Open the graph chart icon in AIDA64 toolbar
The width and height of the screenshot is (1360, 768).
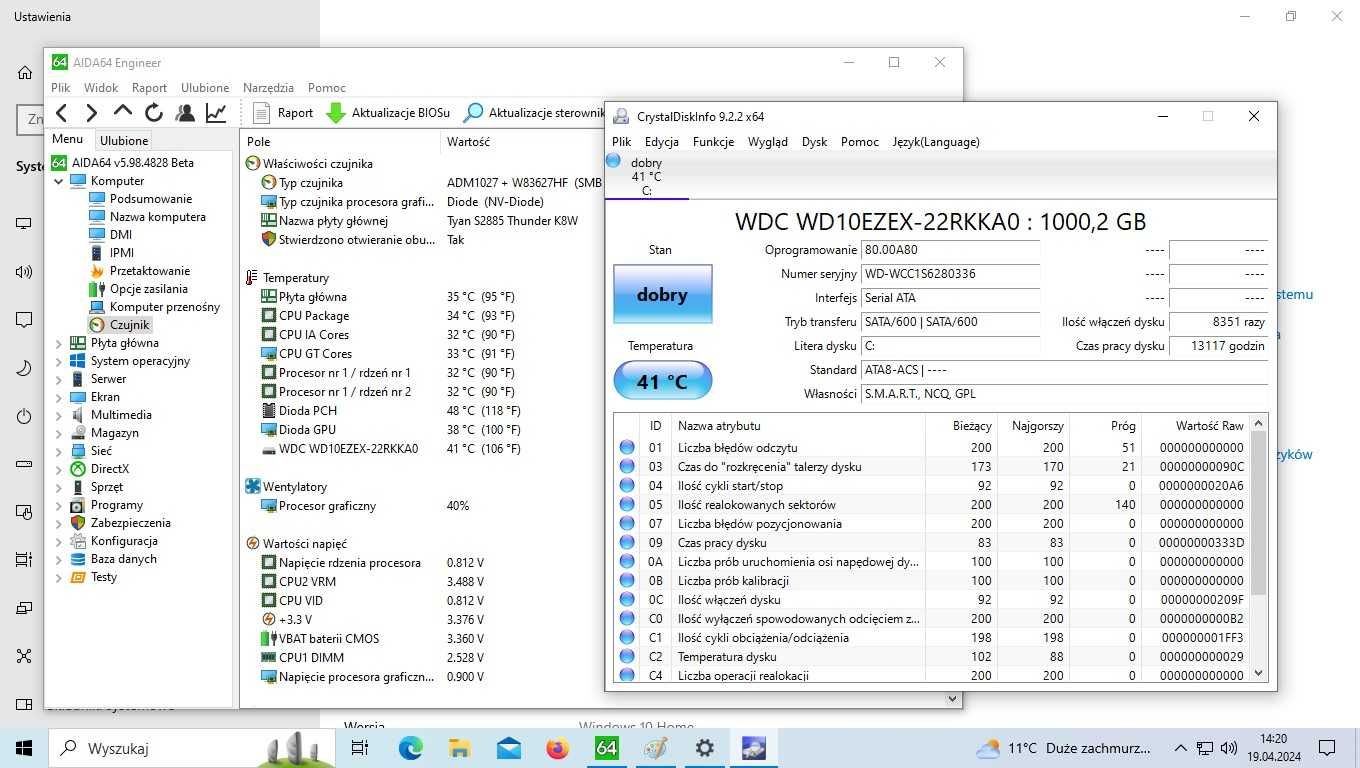point(216,113)
